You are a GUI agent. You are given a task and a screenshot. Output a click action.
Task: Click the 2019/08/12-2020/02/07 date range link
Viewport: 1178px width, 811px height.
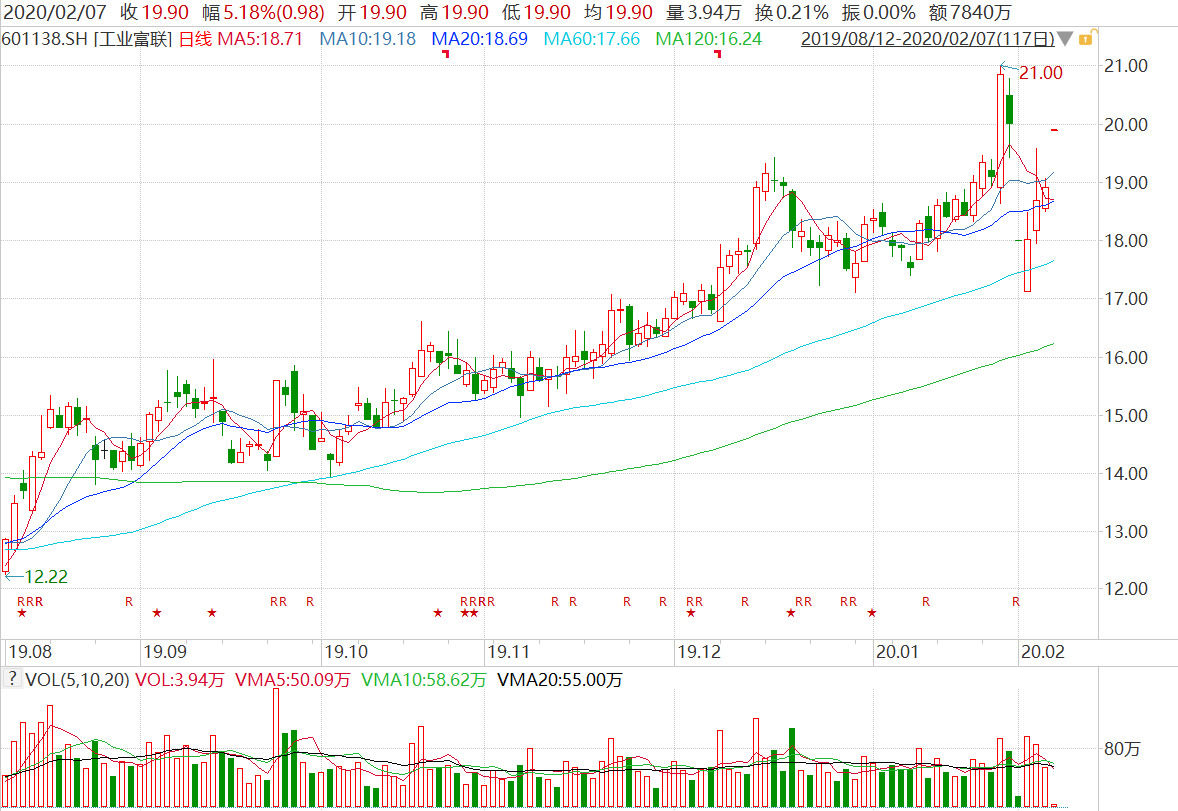click(x=928, y=40)
